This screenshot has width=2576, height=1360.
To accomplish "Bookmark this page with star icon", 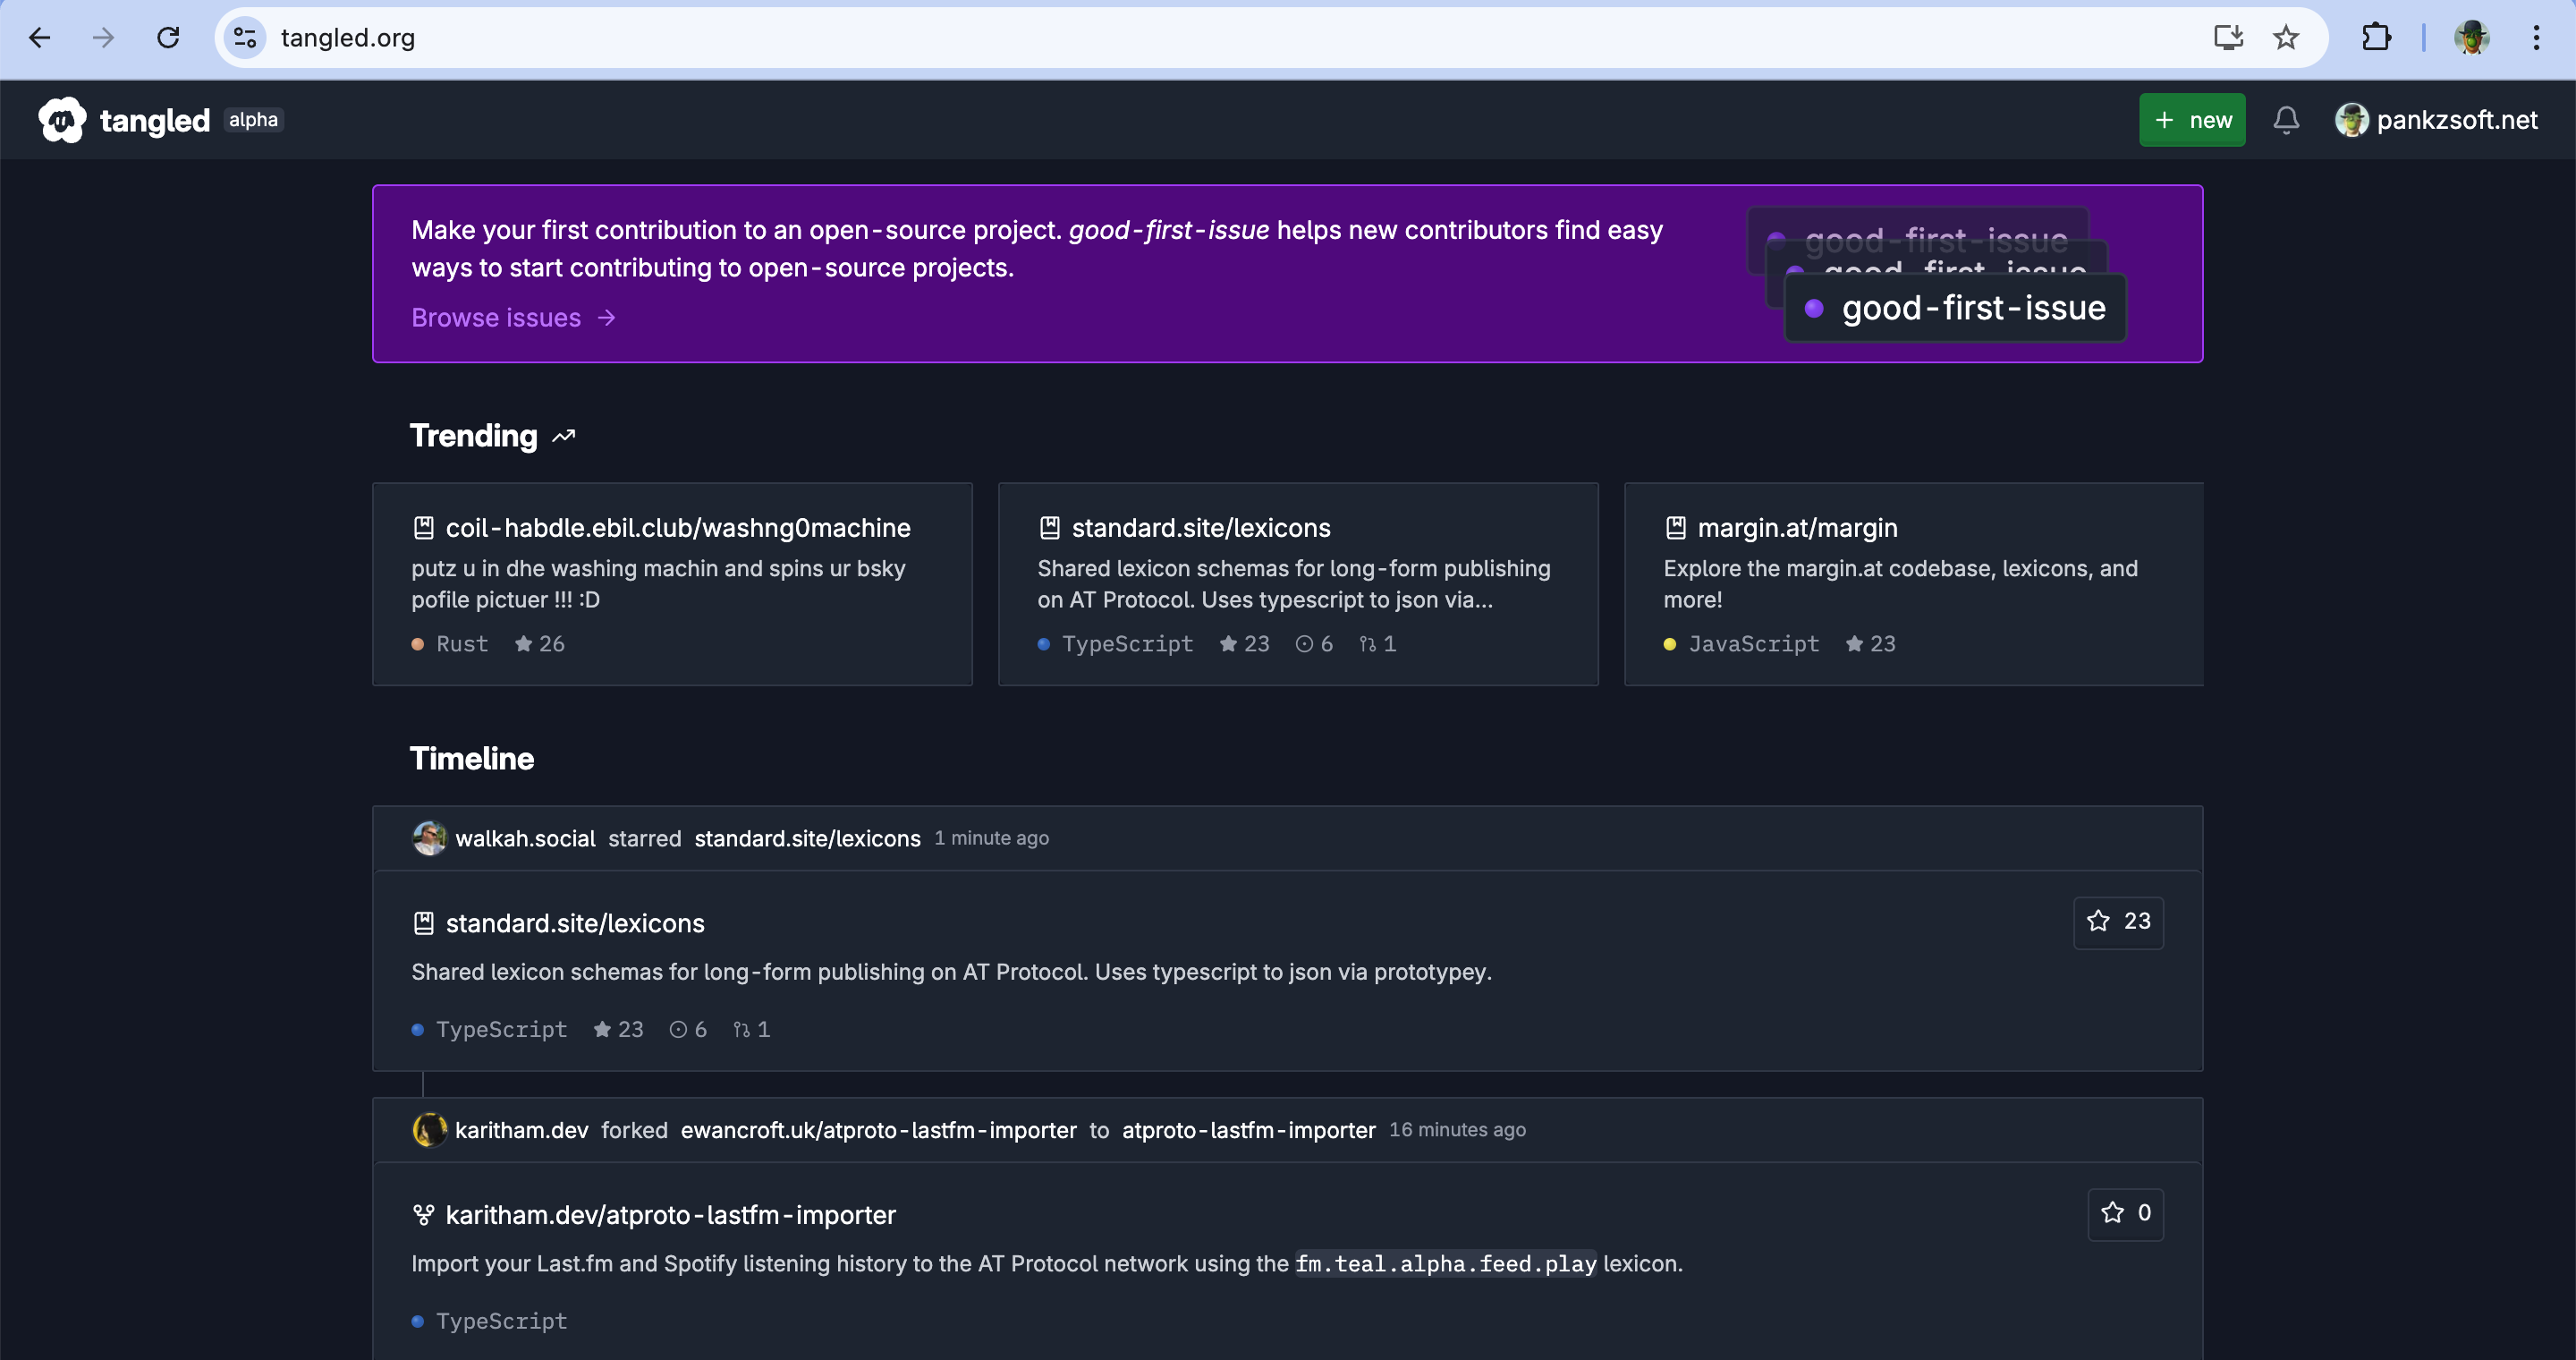I will 2286,38.
